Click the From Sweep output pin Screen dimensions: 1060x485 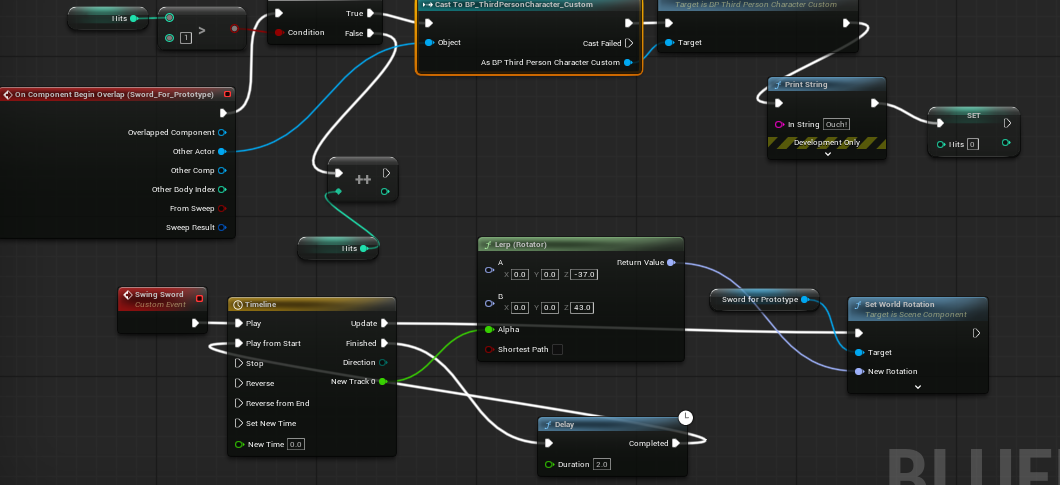(222, 208)
